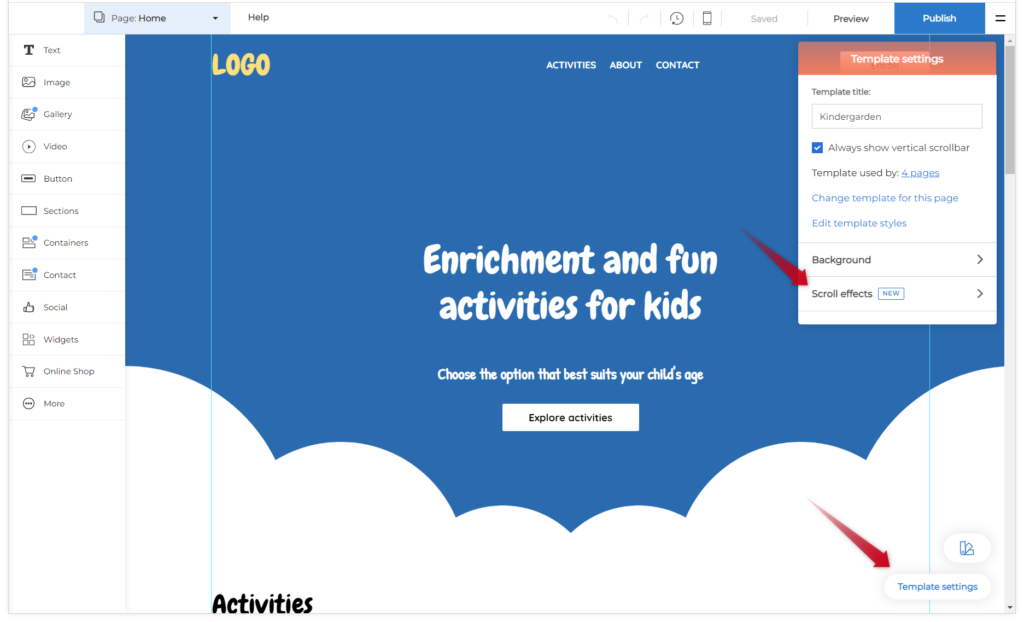Open the hamburger menu icon
Screen dimensions: 1024x622
click(1000, 18)
